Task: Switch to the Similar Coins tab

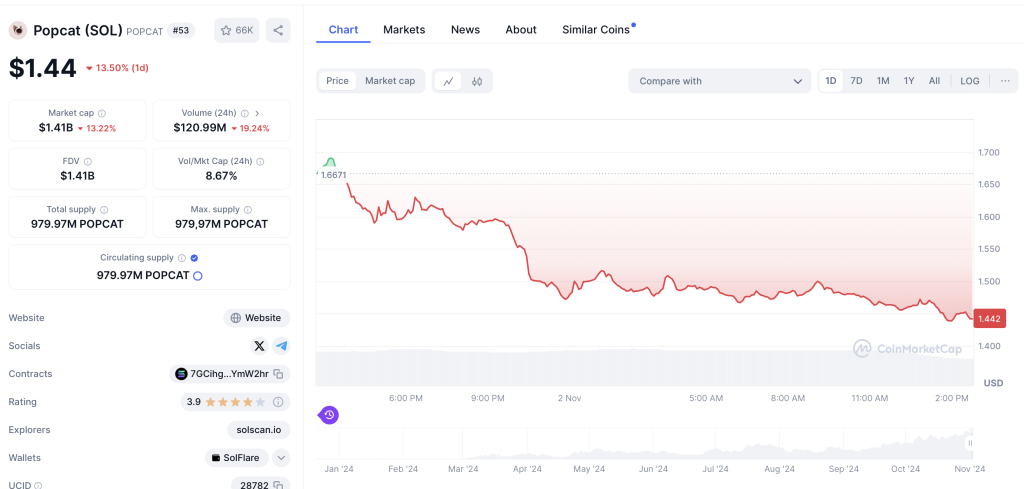Action: tap(596, 30)
